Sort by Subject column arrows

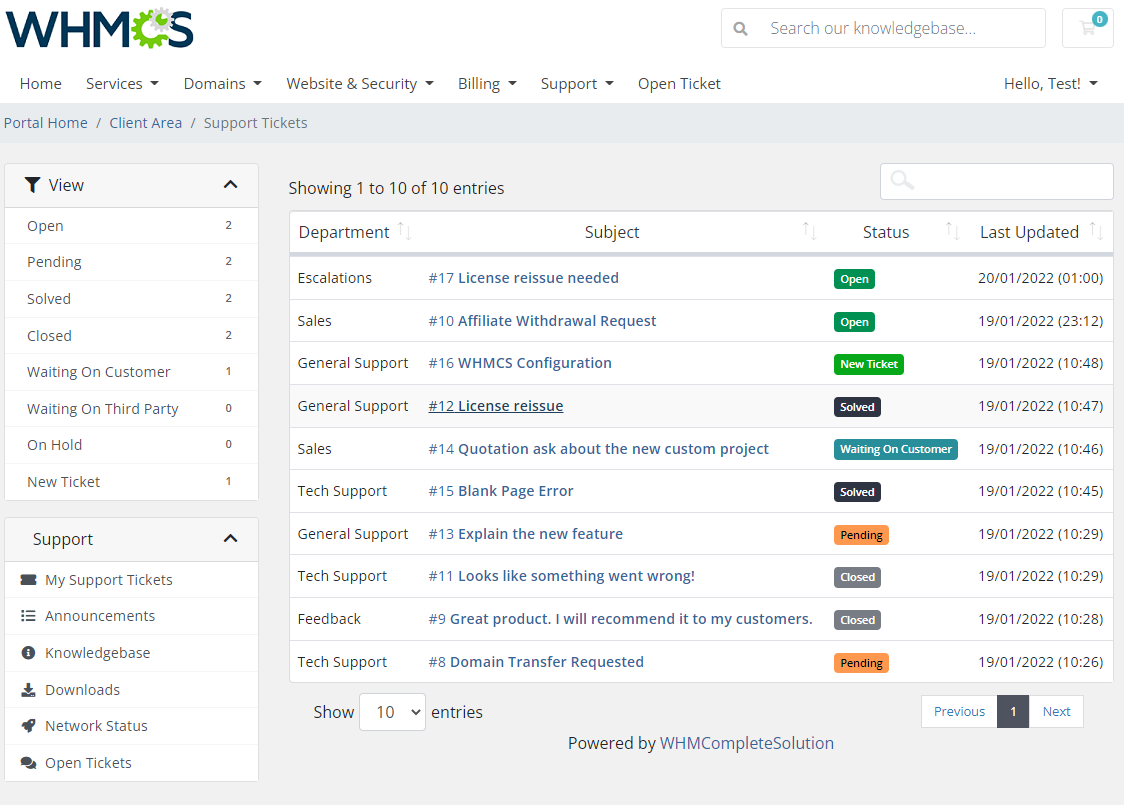(809, 232)
